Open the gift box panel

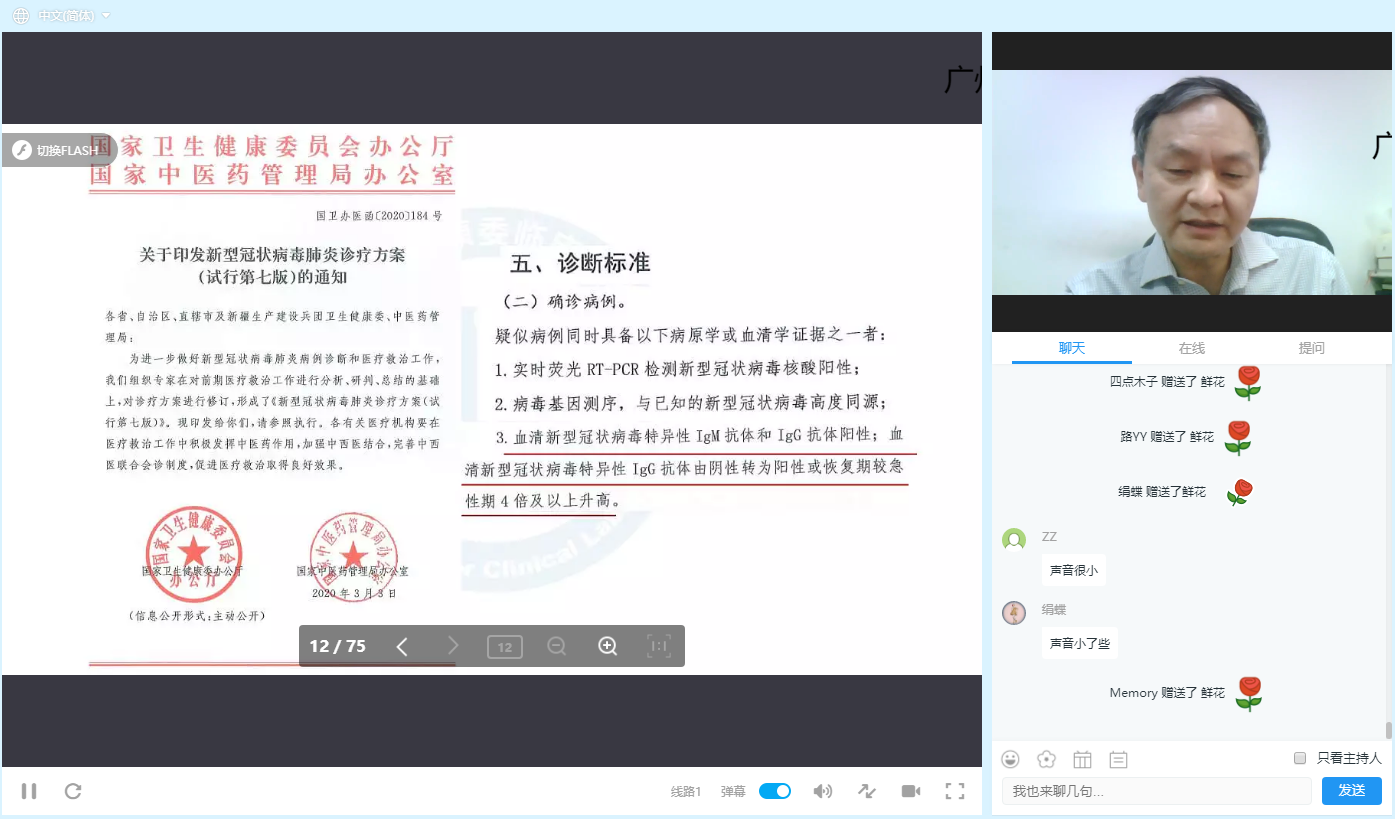1082,759
